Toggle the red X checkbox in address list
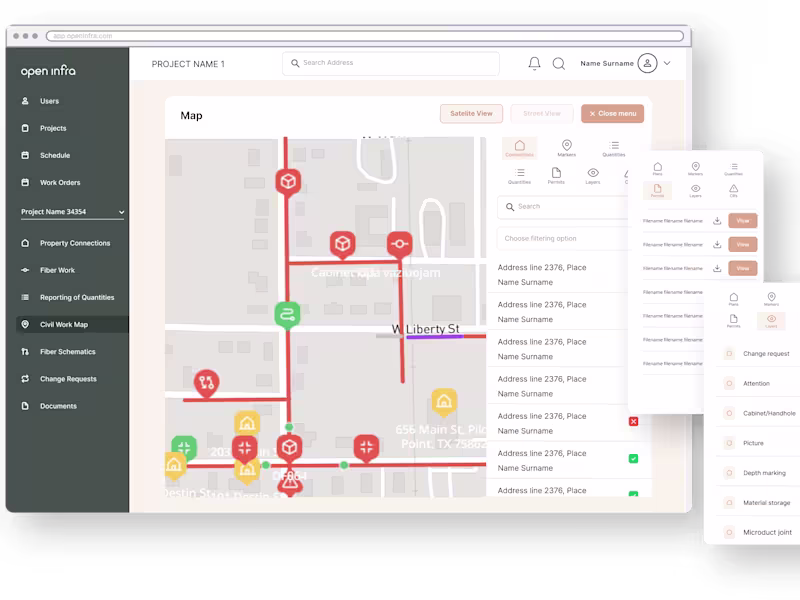The height and width of the screenshot is (600, 800). coord(633,421)
